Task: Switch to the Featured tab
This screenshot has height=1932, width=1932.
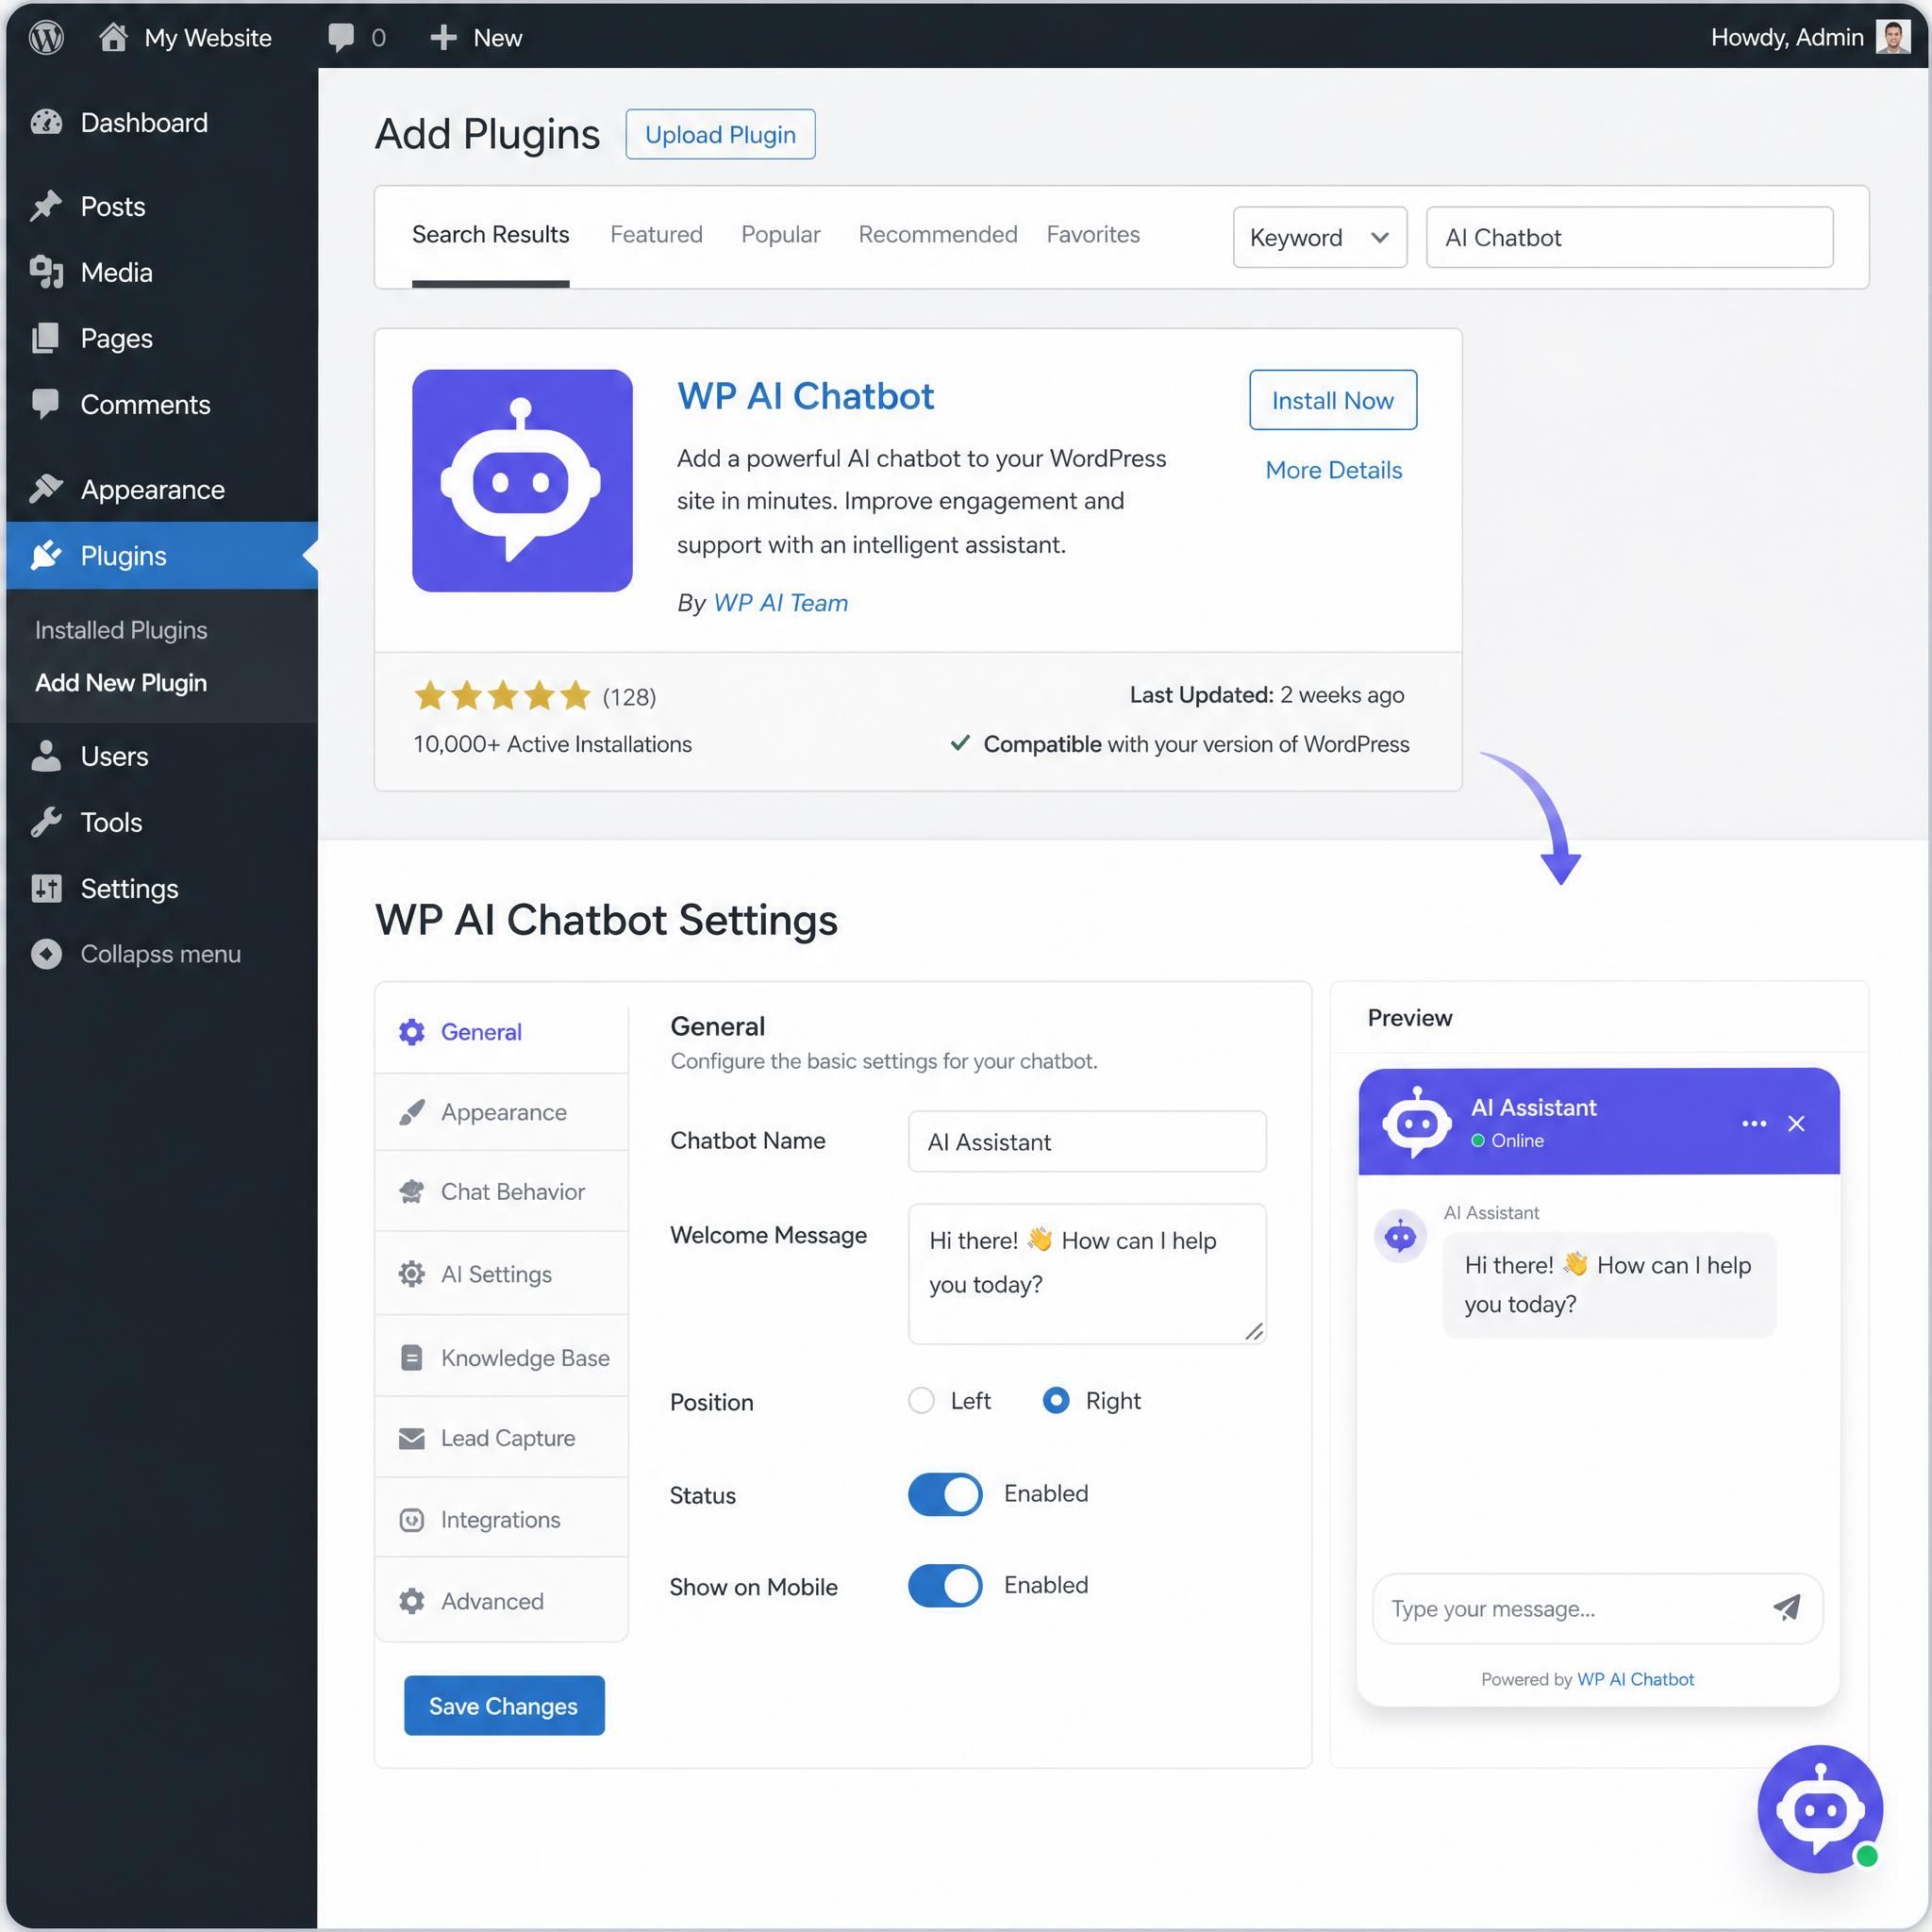Action: point(656,234)
